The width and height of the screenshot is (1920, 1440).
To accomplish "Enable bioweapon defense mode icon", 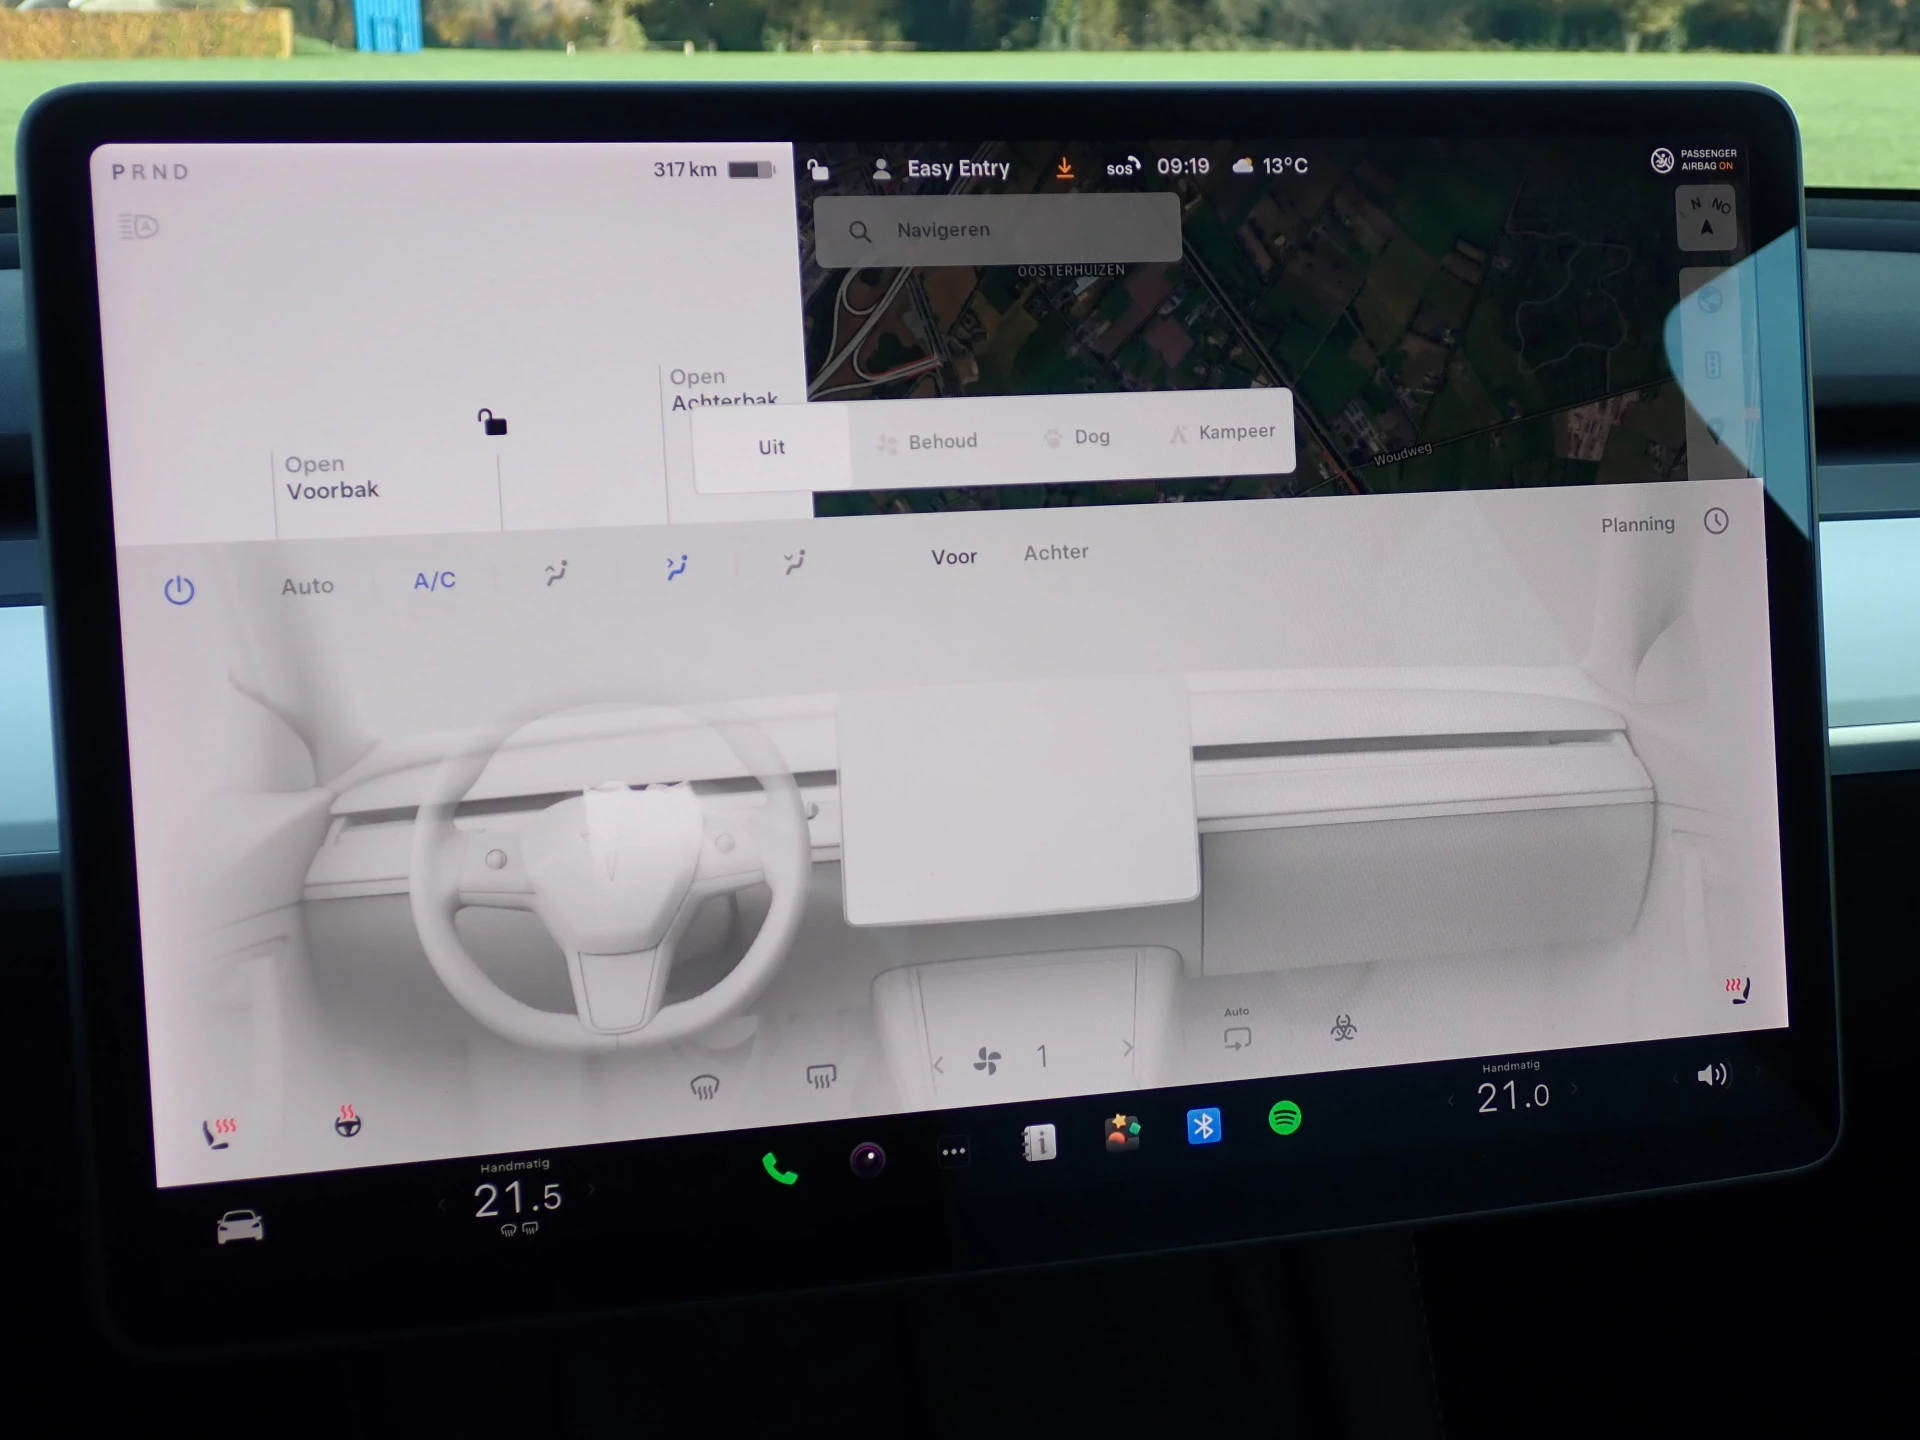I will pyautogui.click(x=1343, y=1027).
